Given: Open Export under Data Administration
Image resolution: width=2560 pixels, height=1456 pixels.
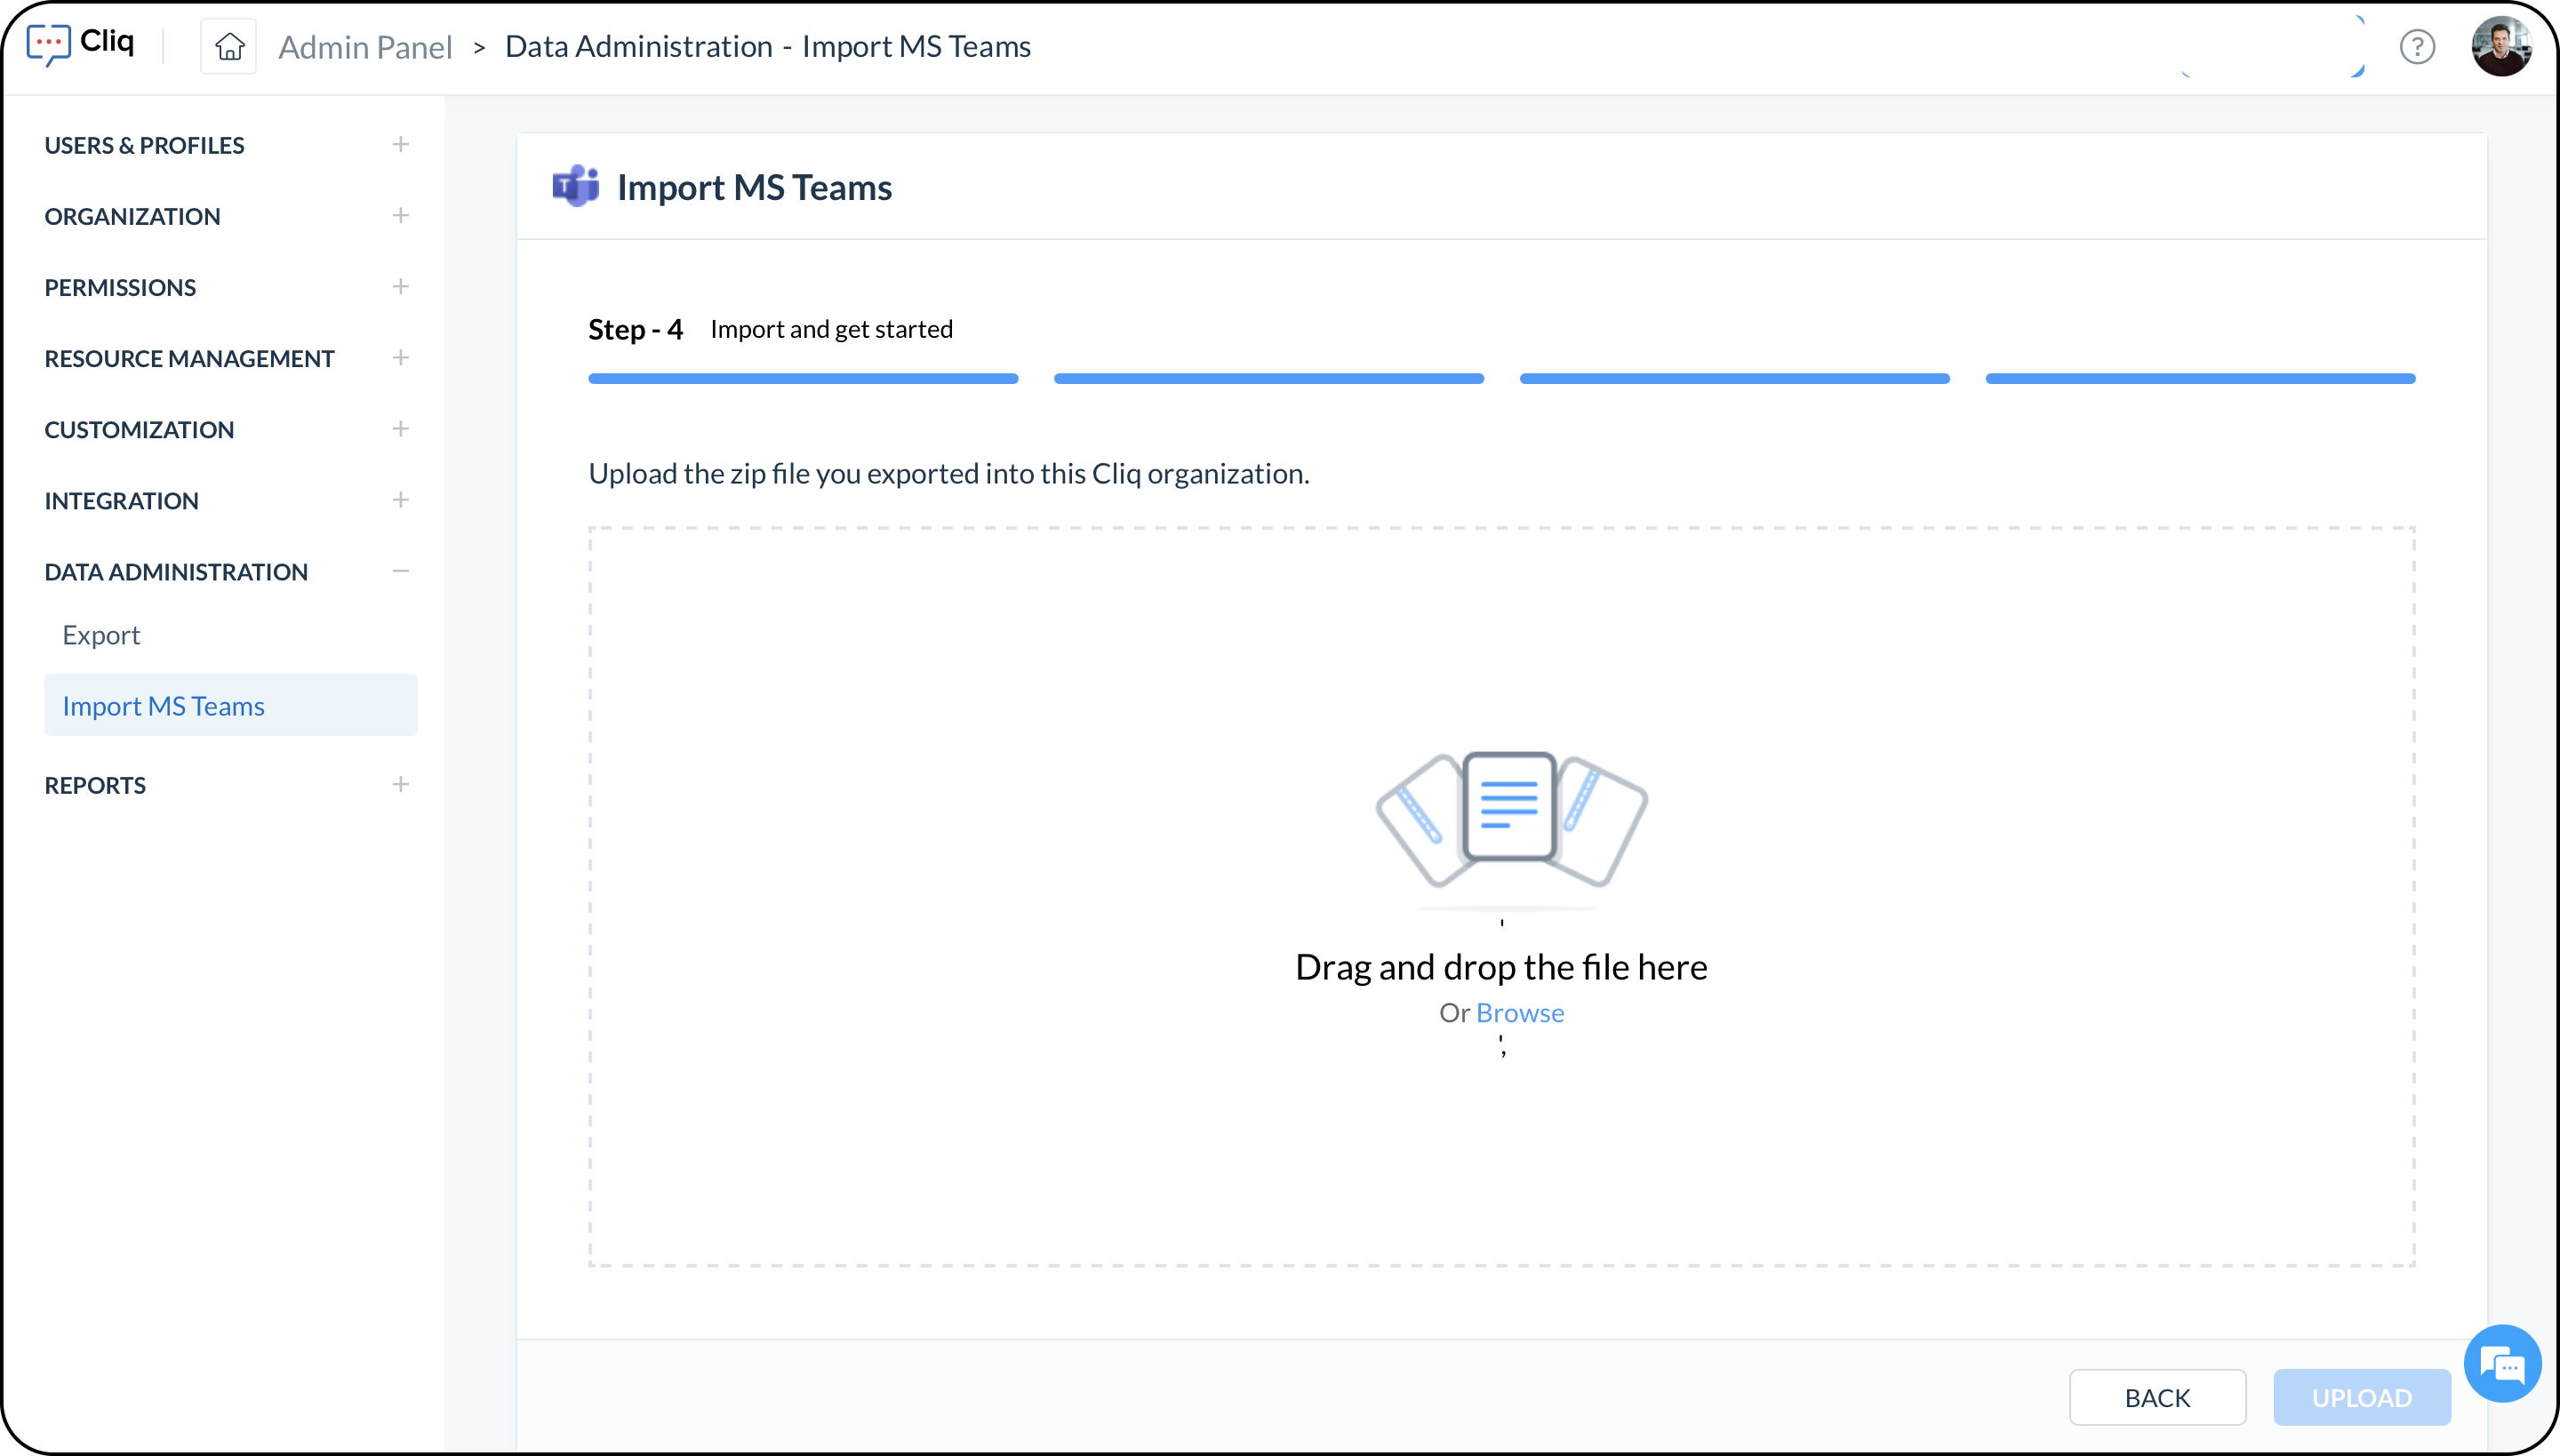Looking at the screenshot, I should pos(101,635).
